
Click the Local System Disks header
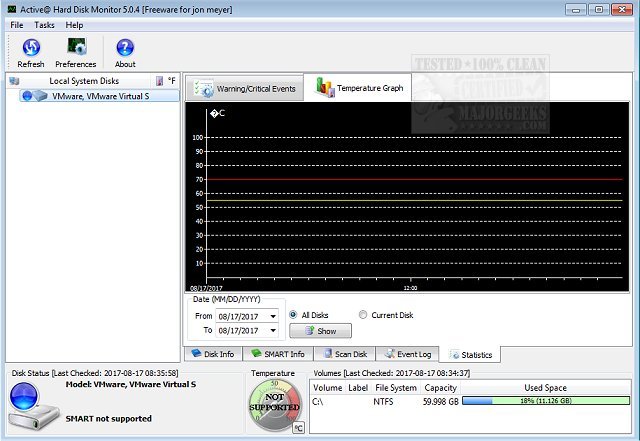[x=84, y=81]
